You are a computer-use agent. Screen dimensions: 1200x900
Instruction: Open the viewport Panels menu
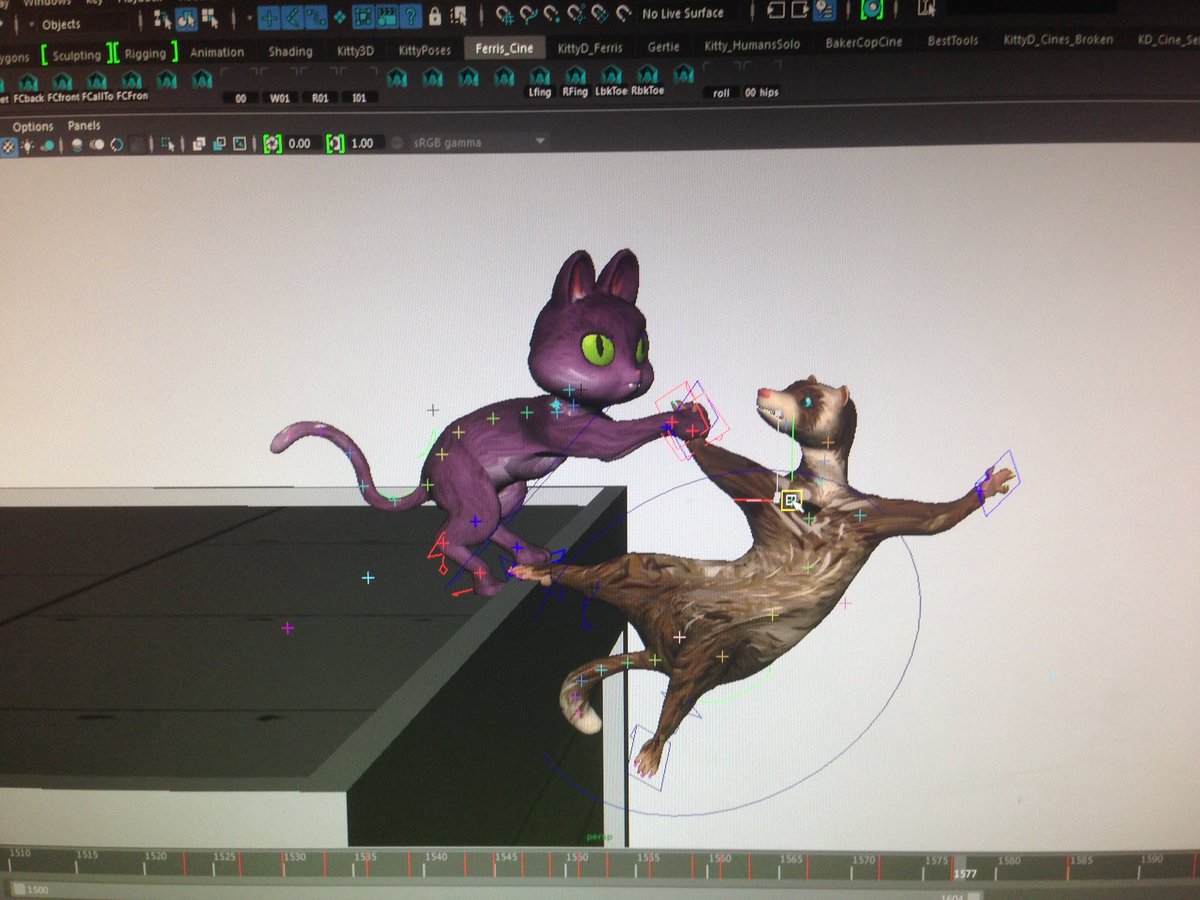85,127
